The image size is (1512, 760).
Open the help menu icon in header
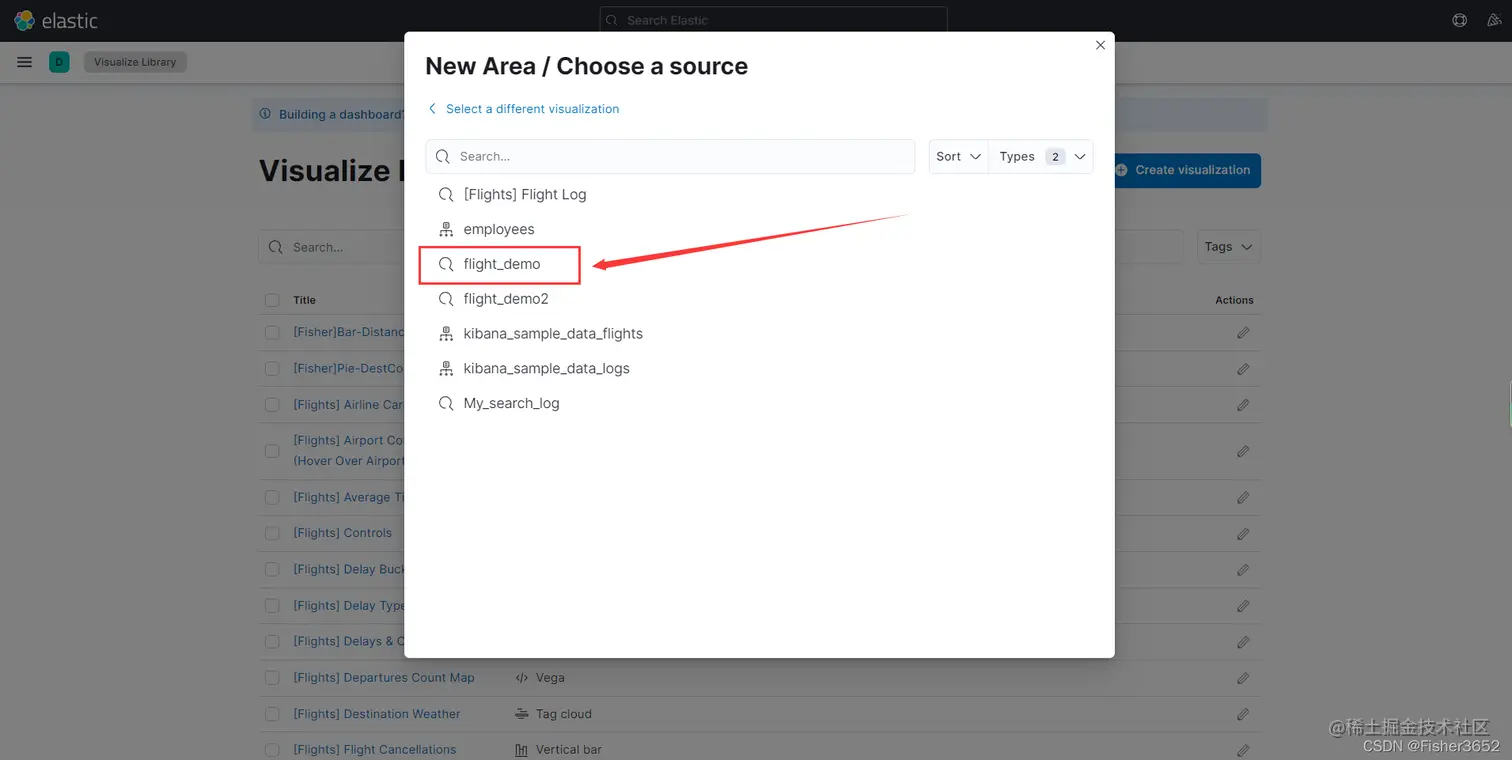coord(1459,20)
